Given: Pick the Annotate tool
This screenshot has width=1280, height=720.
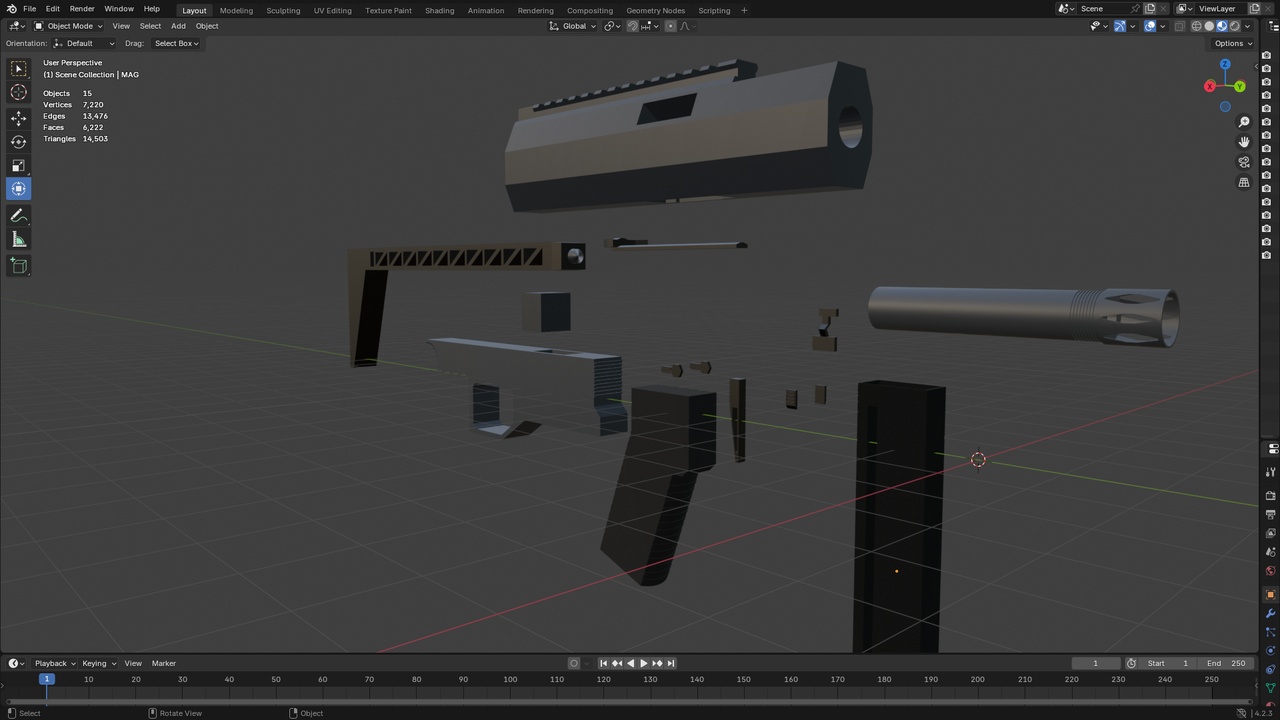Looking at the screenshot, I should 18,216.
